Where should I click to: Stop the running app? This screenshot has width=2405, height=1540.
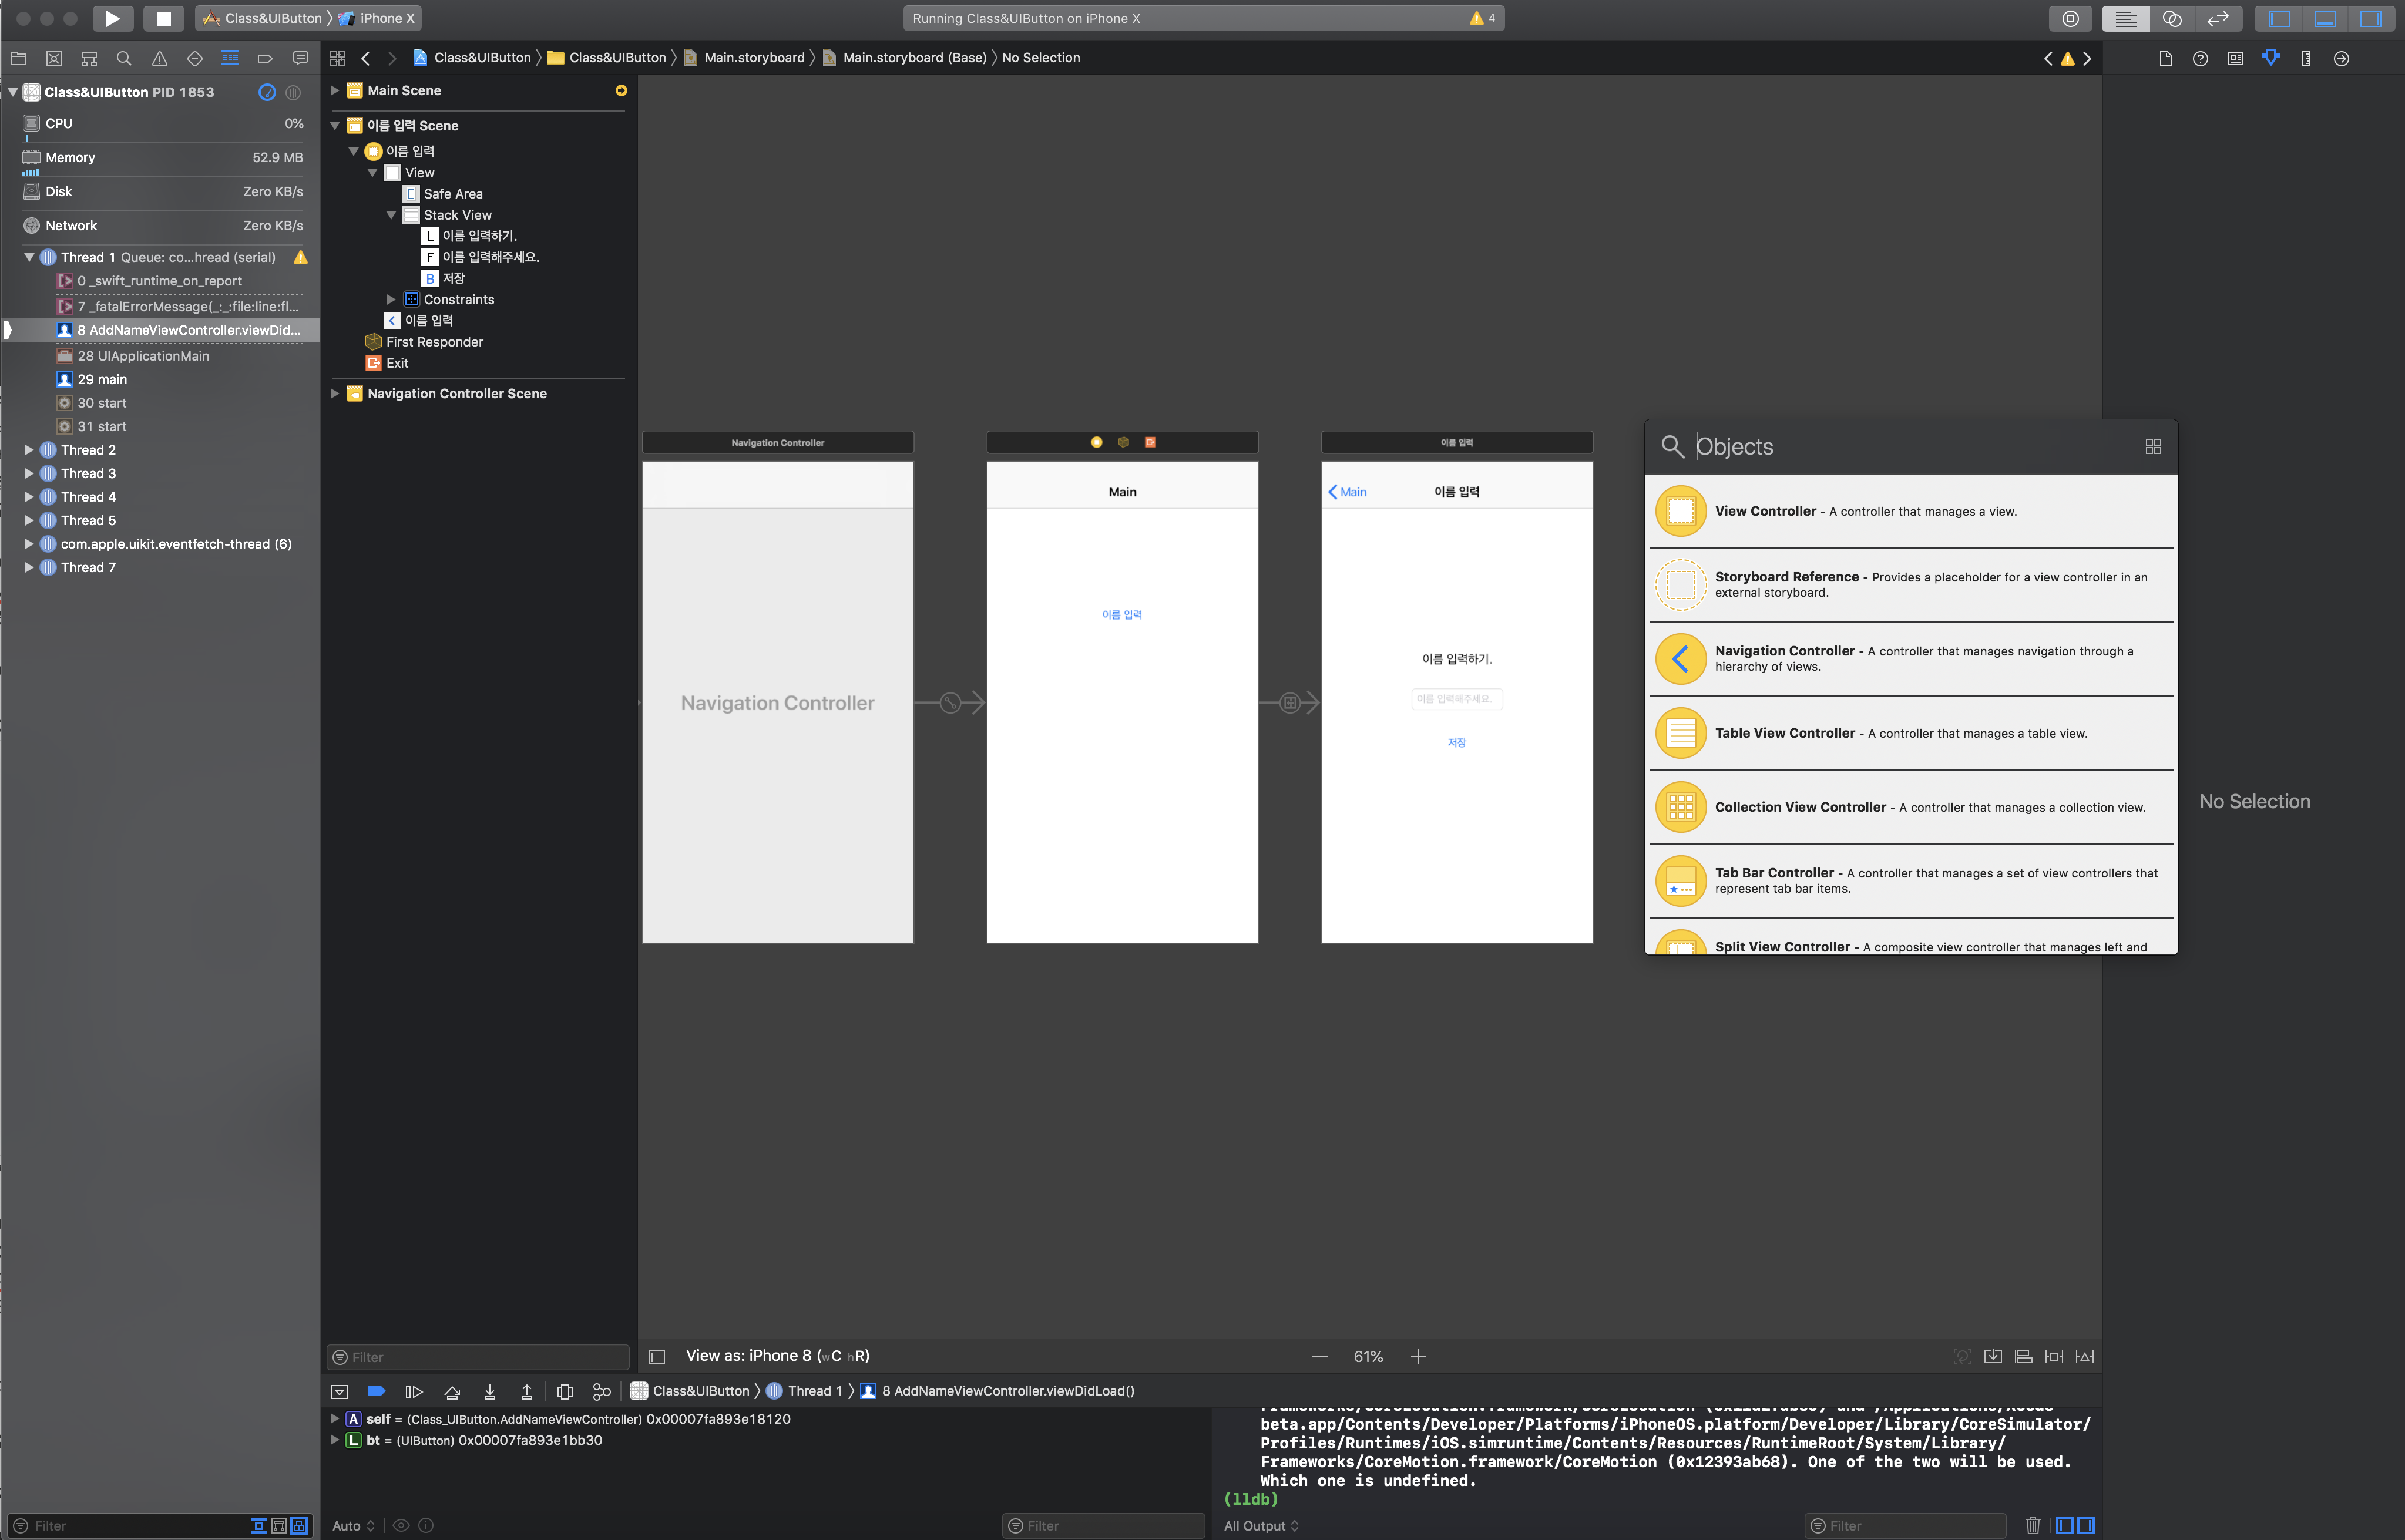tap(163, 18)
